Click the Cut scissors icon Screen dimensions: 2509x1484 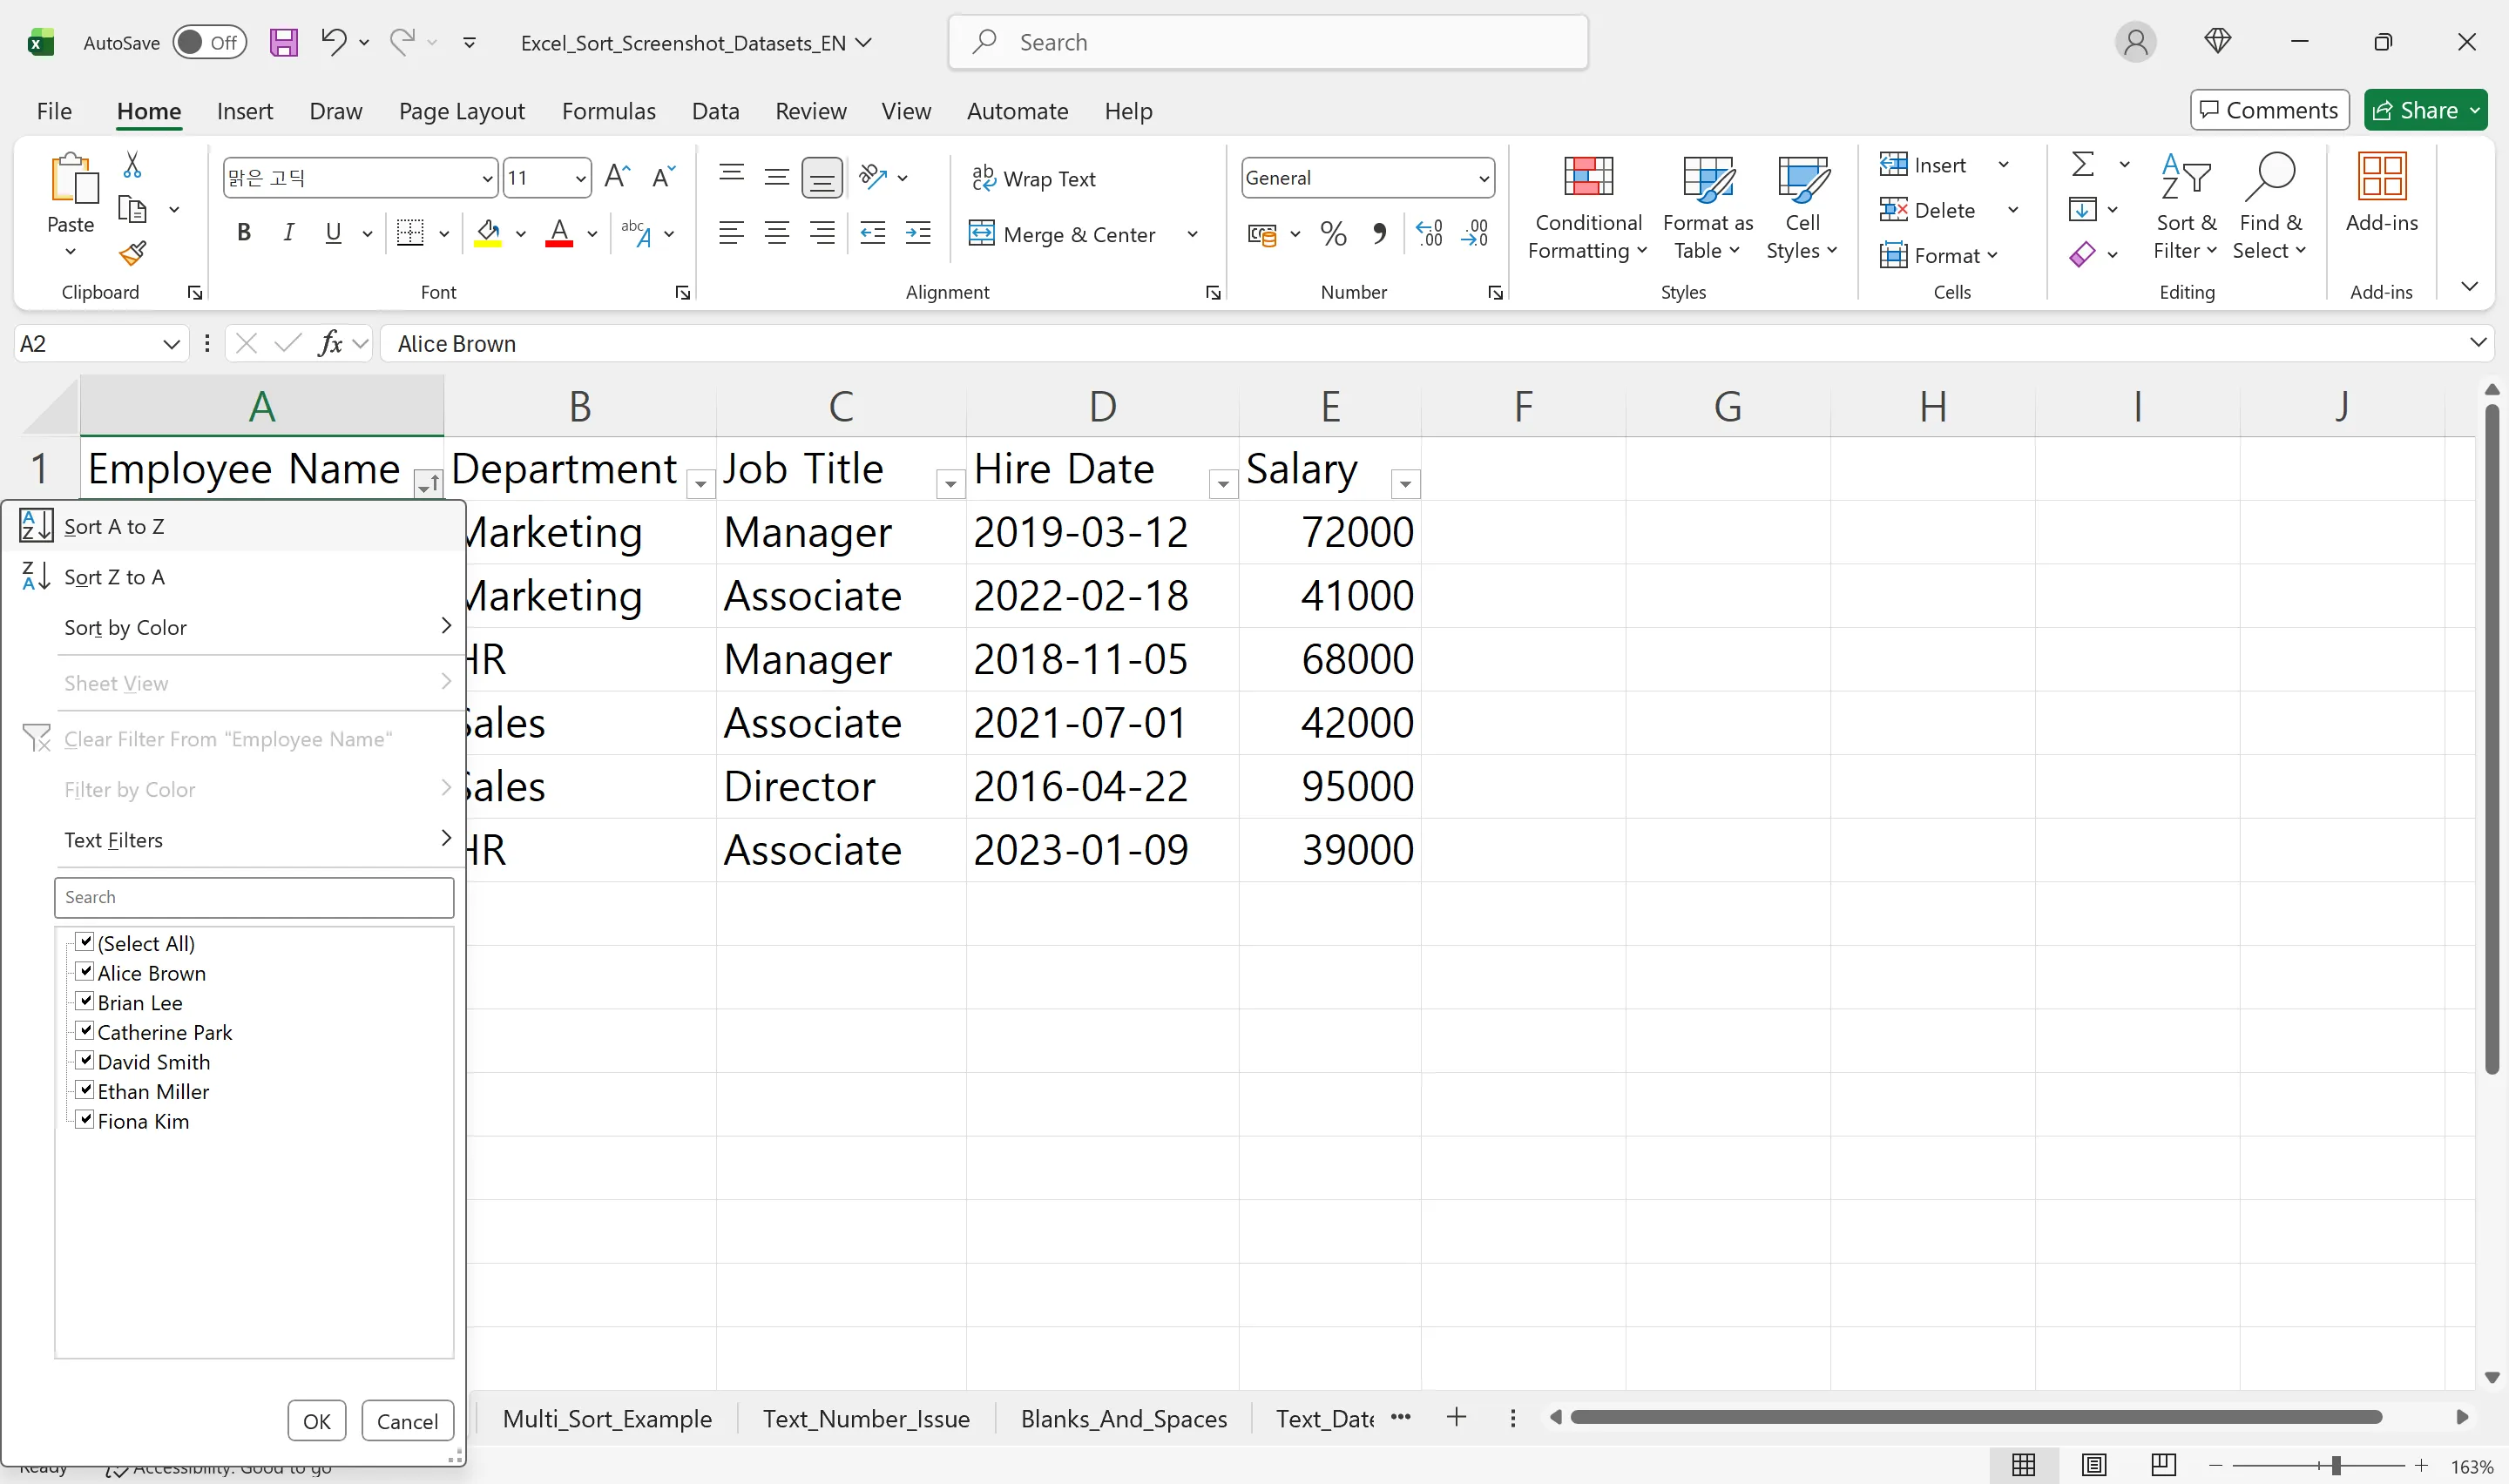[133, 163]
